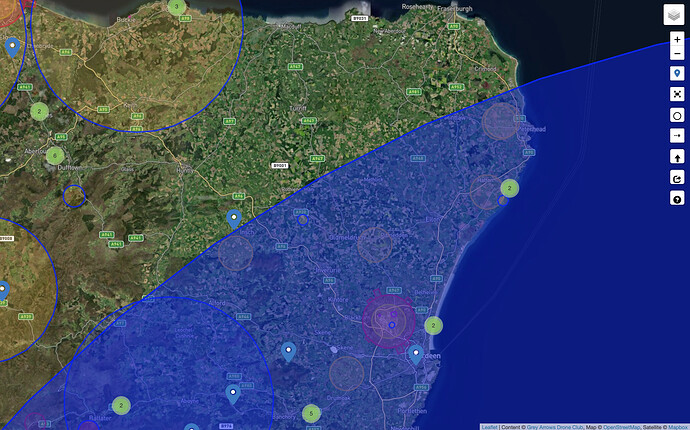Click the orange circle zone near Peterhead
Image resolution: width=690 pixels, height=430 pixels.
500,121
